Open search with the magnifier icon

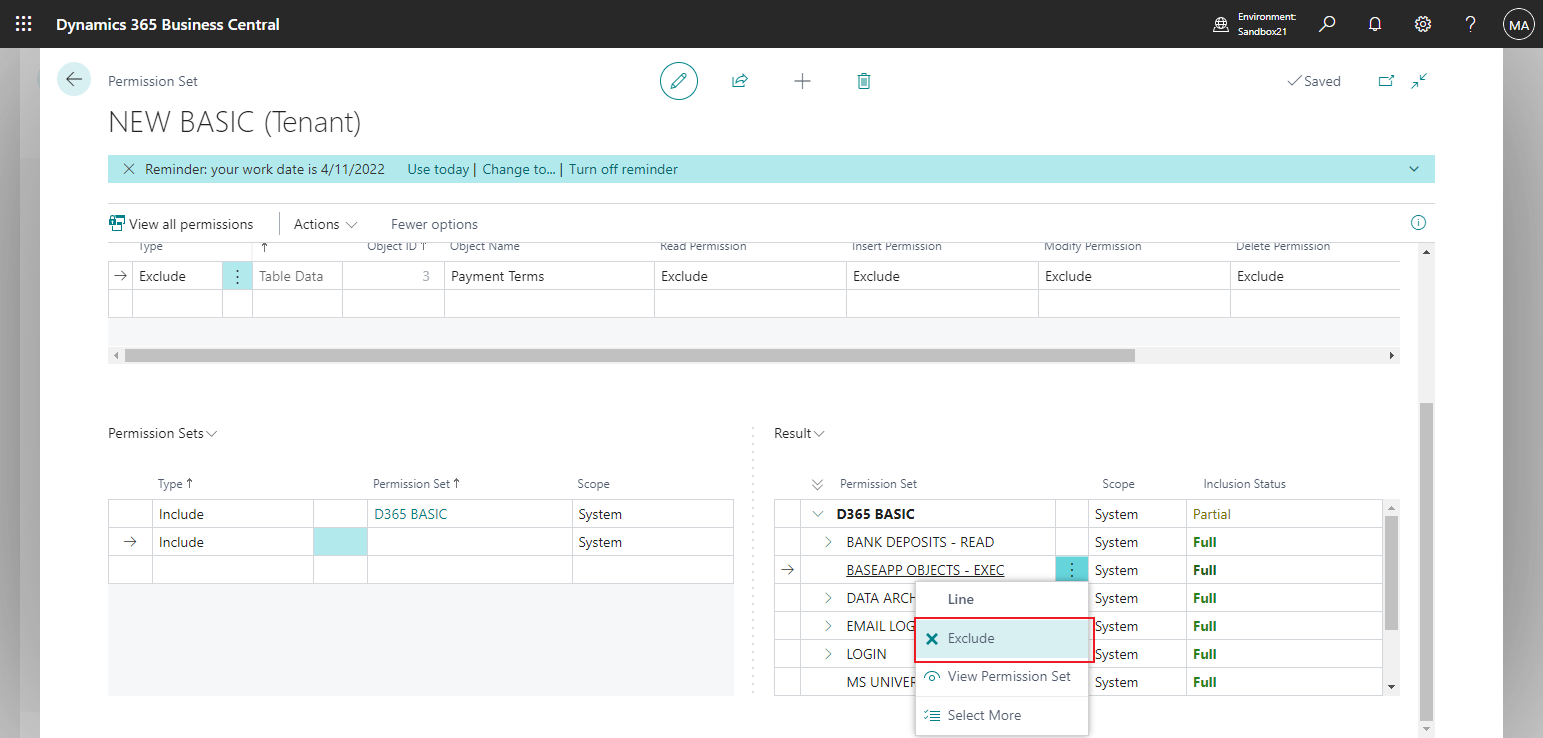click(x=1327, y=23)
